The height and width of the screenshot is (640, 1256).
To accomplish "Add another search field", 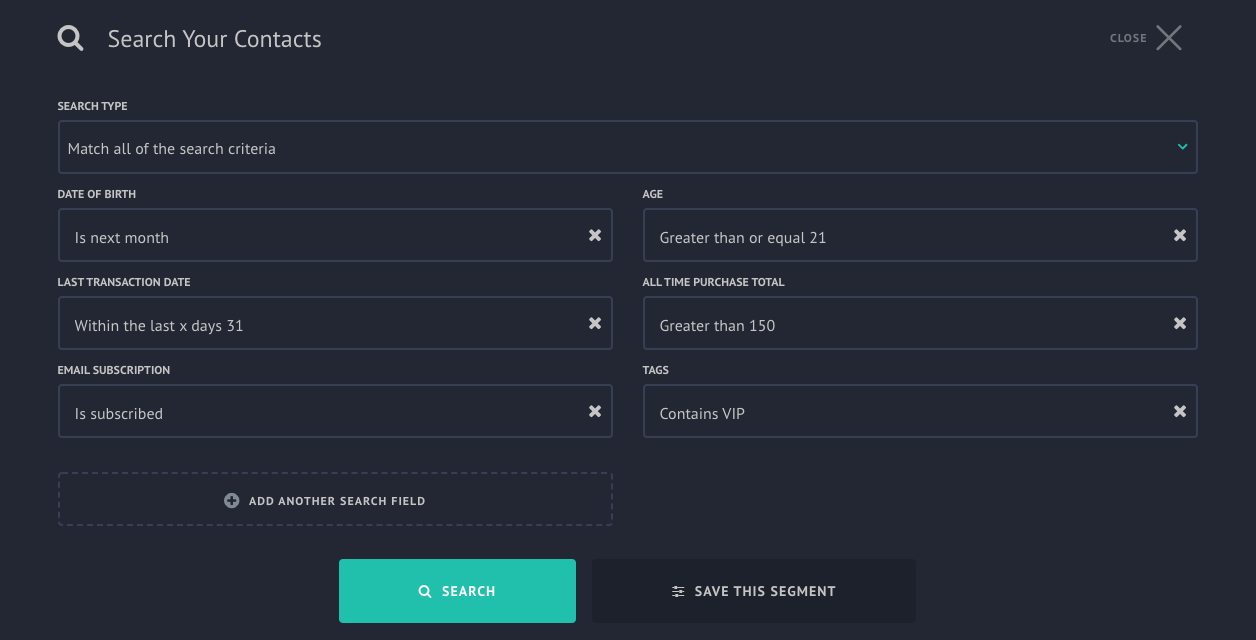I will (335, 500).
